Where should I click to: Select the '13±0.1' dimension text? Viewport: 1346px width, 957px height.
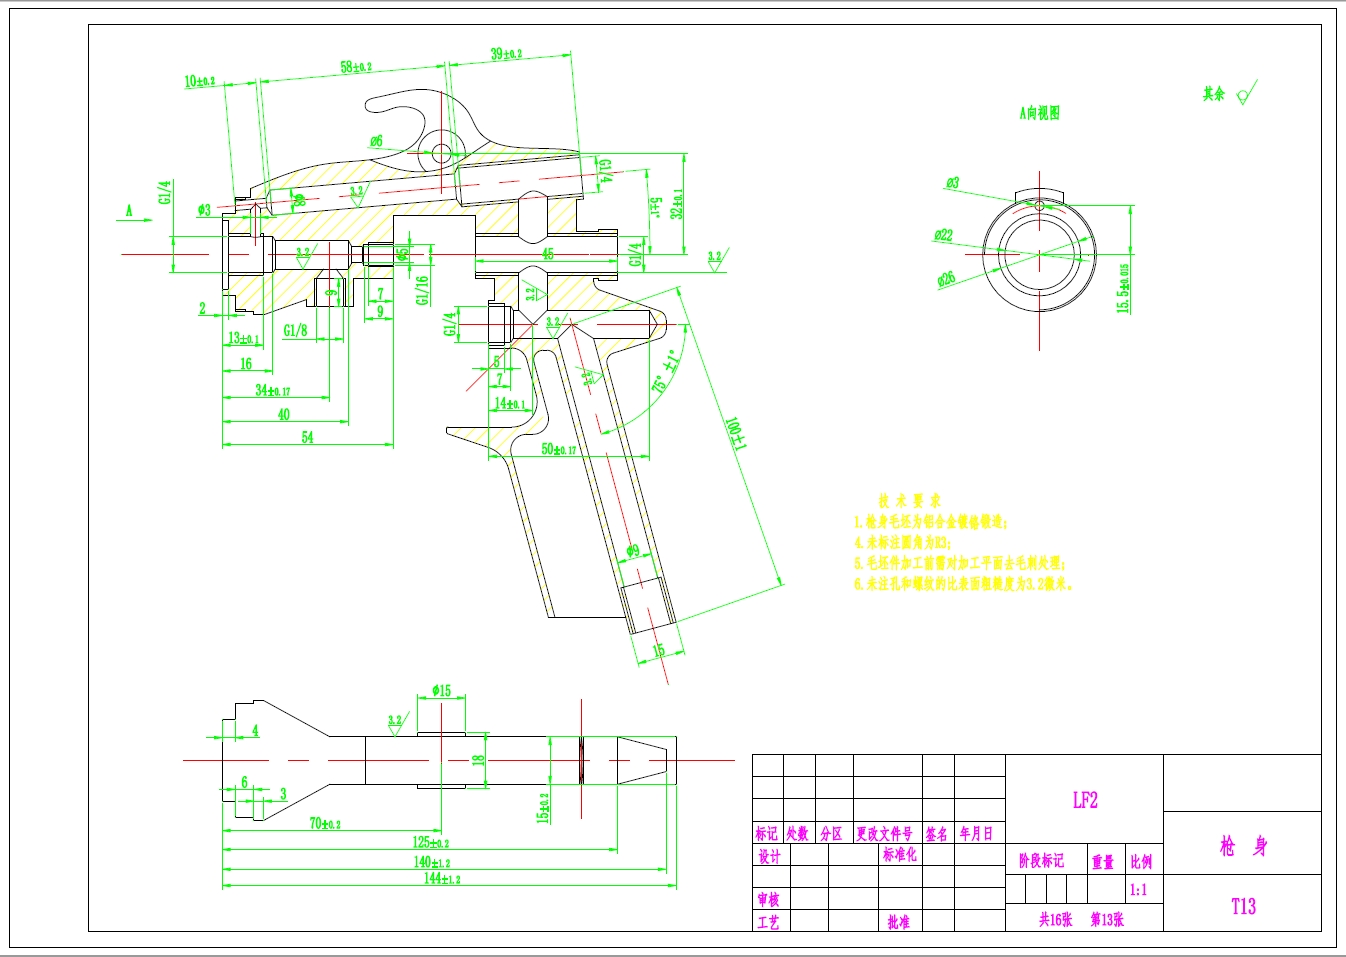(x=244, y=338)
